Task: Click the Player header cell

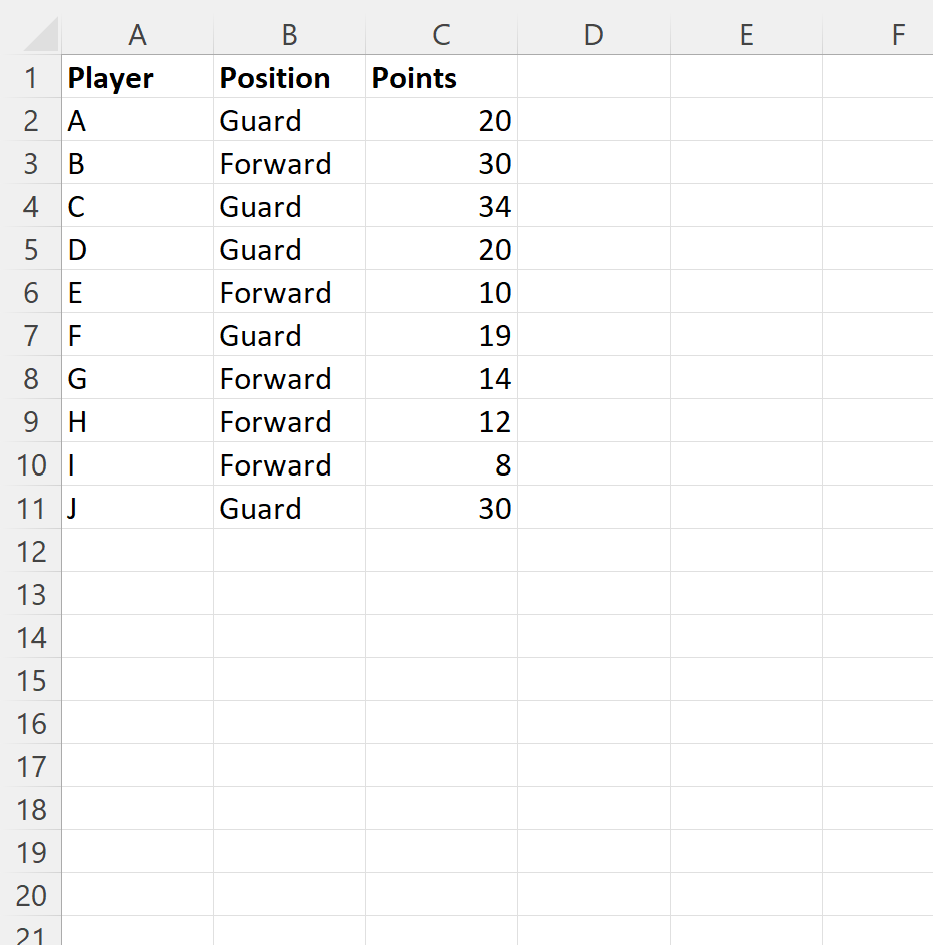Action: point(137,77)
